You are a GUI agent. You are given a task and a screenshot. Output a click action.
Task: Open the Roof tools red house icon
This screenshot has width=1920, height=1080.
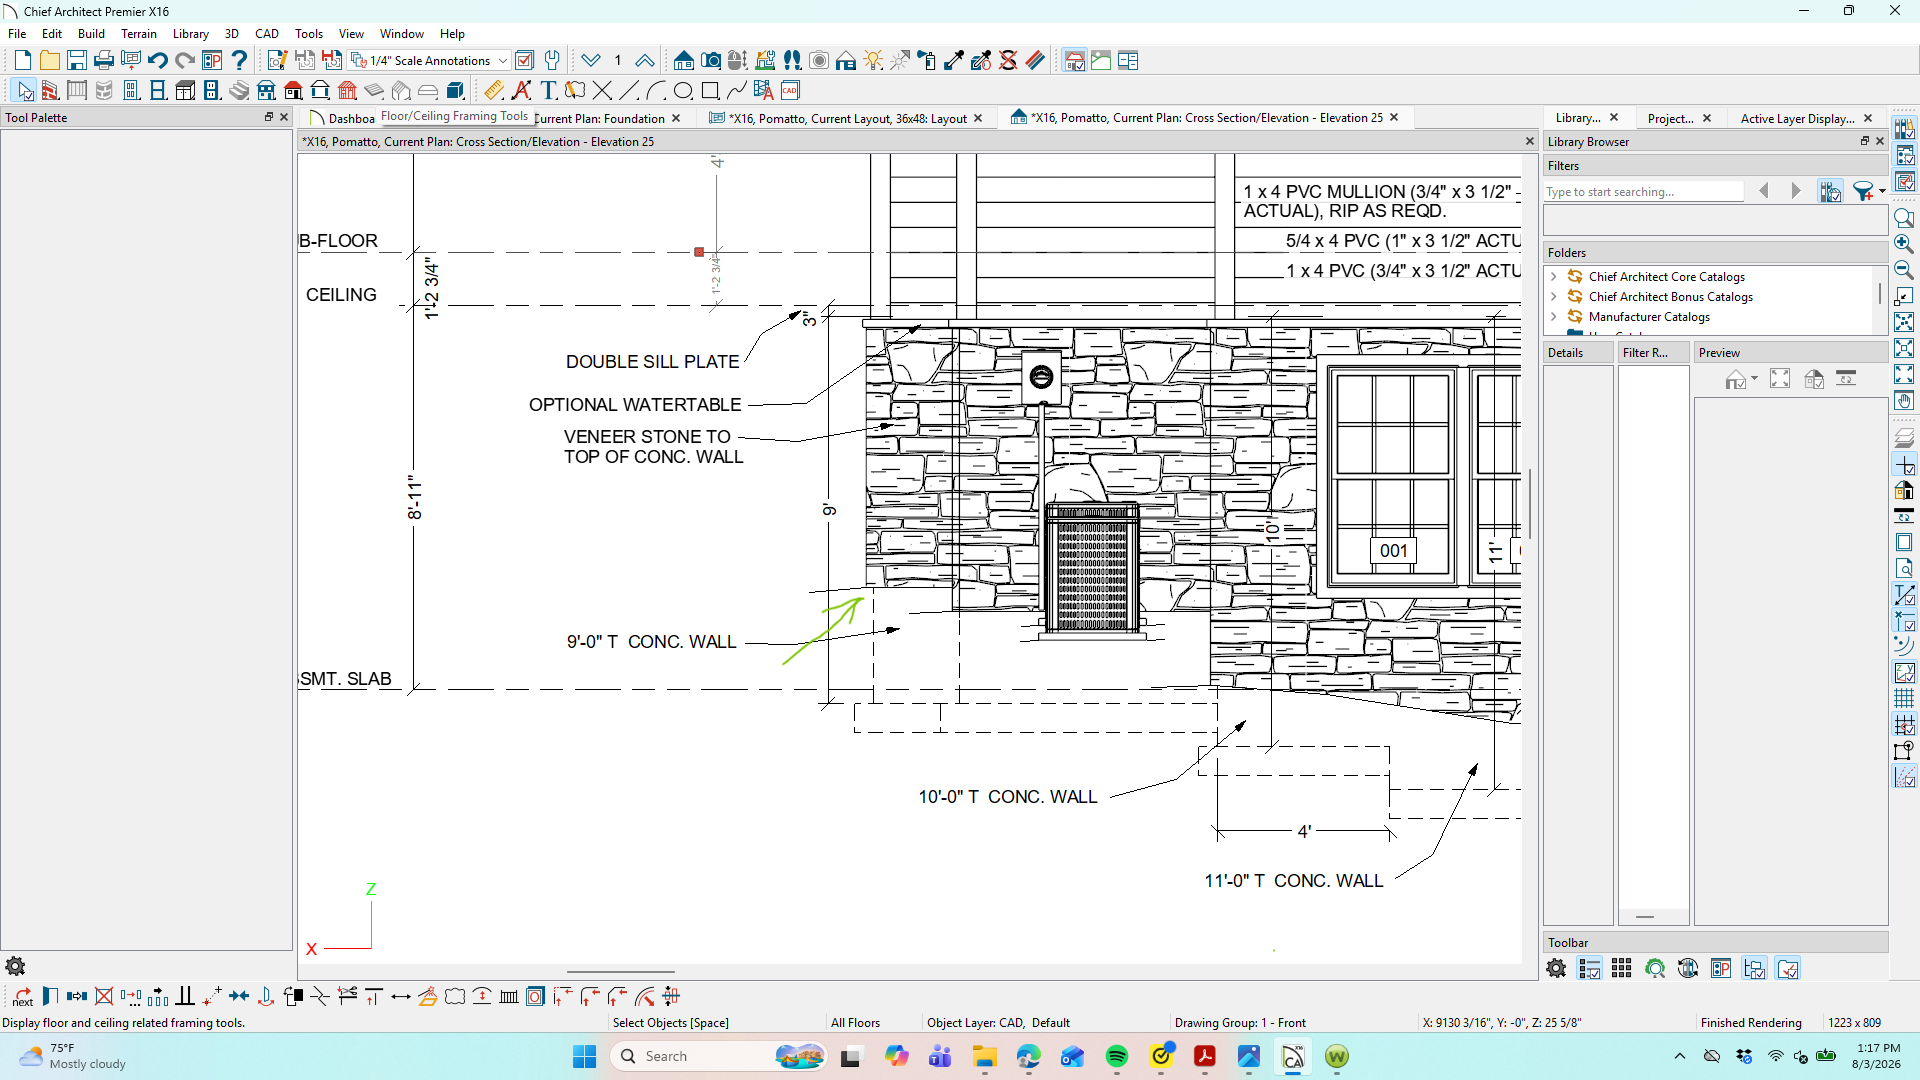pyautogui.click(x=293, y=91)
